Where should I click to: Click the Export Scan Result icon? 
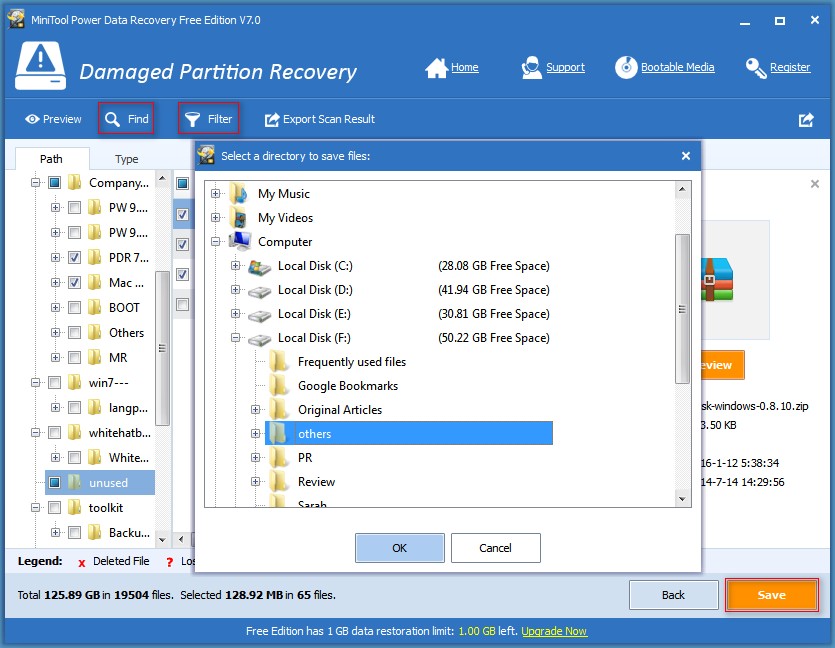tap(272, 120)
